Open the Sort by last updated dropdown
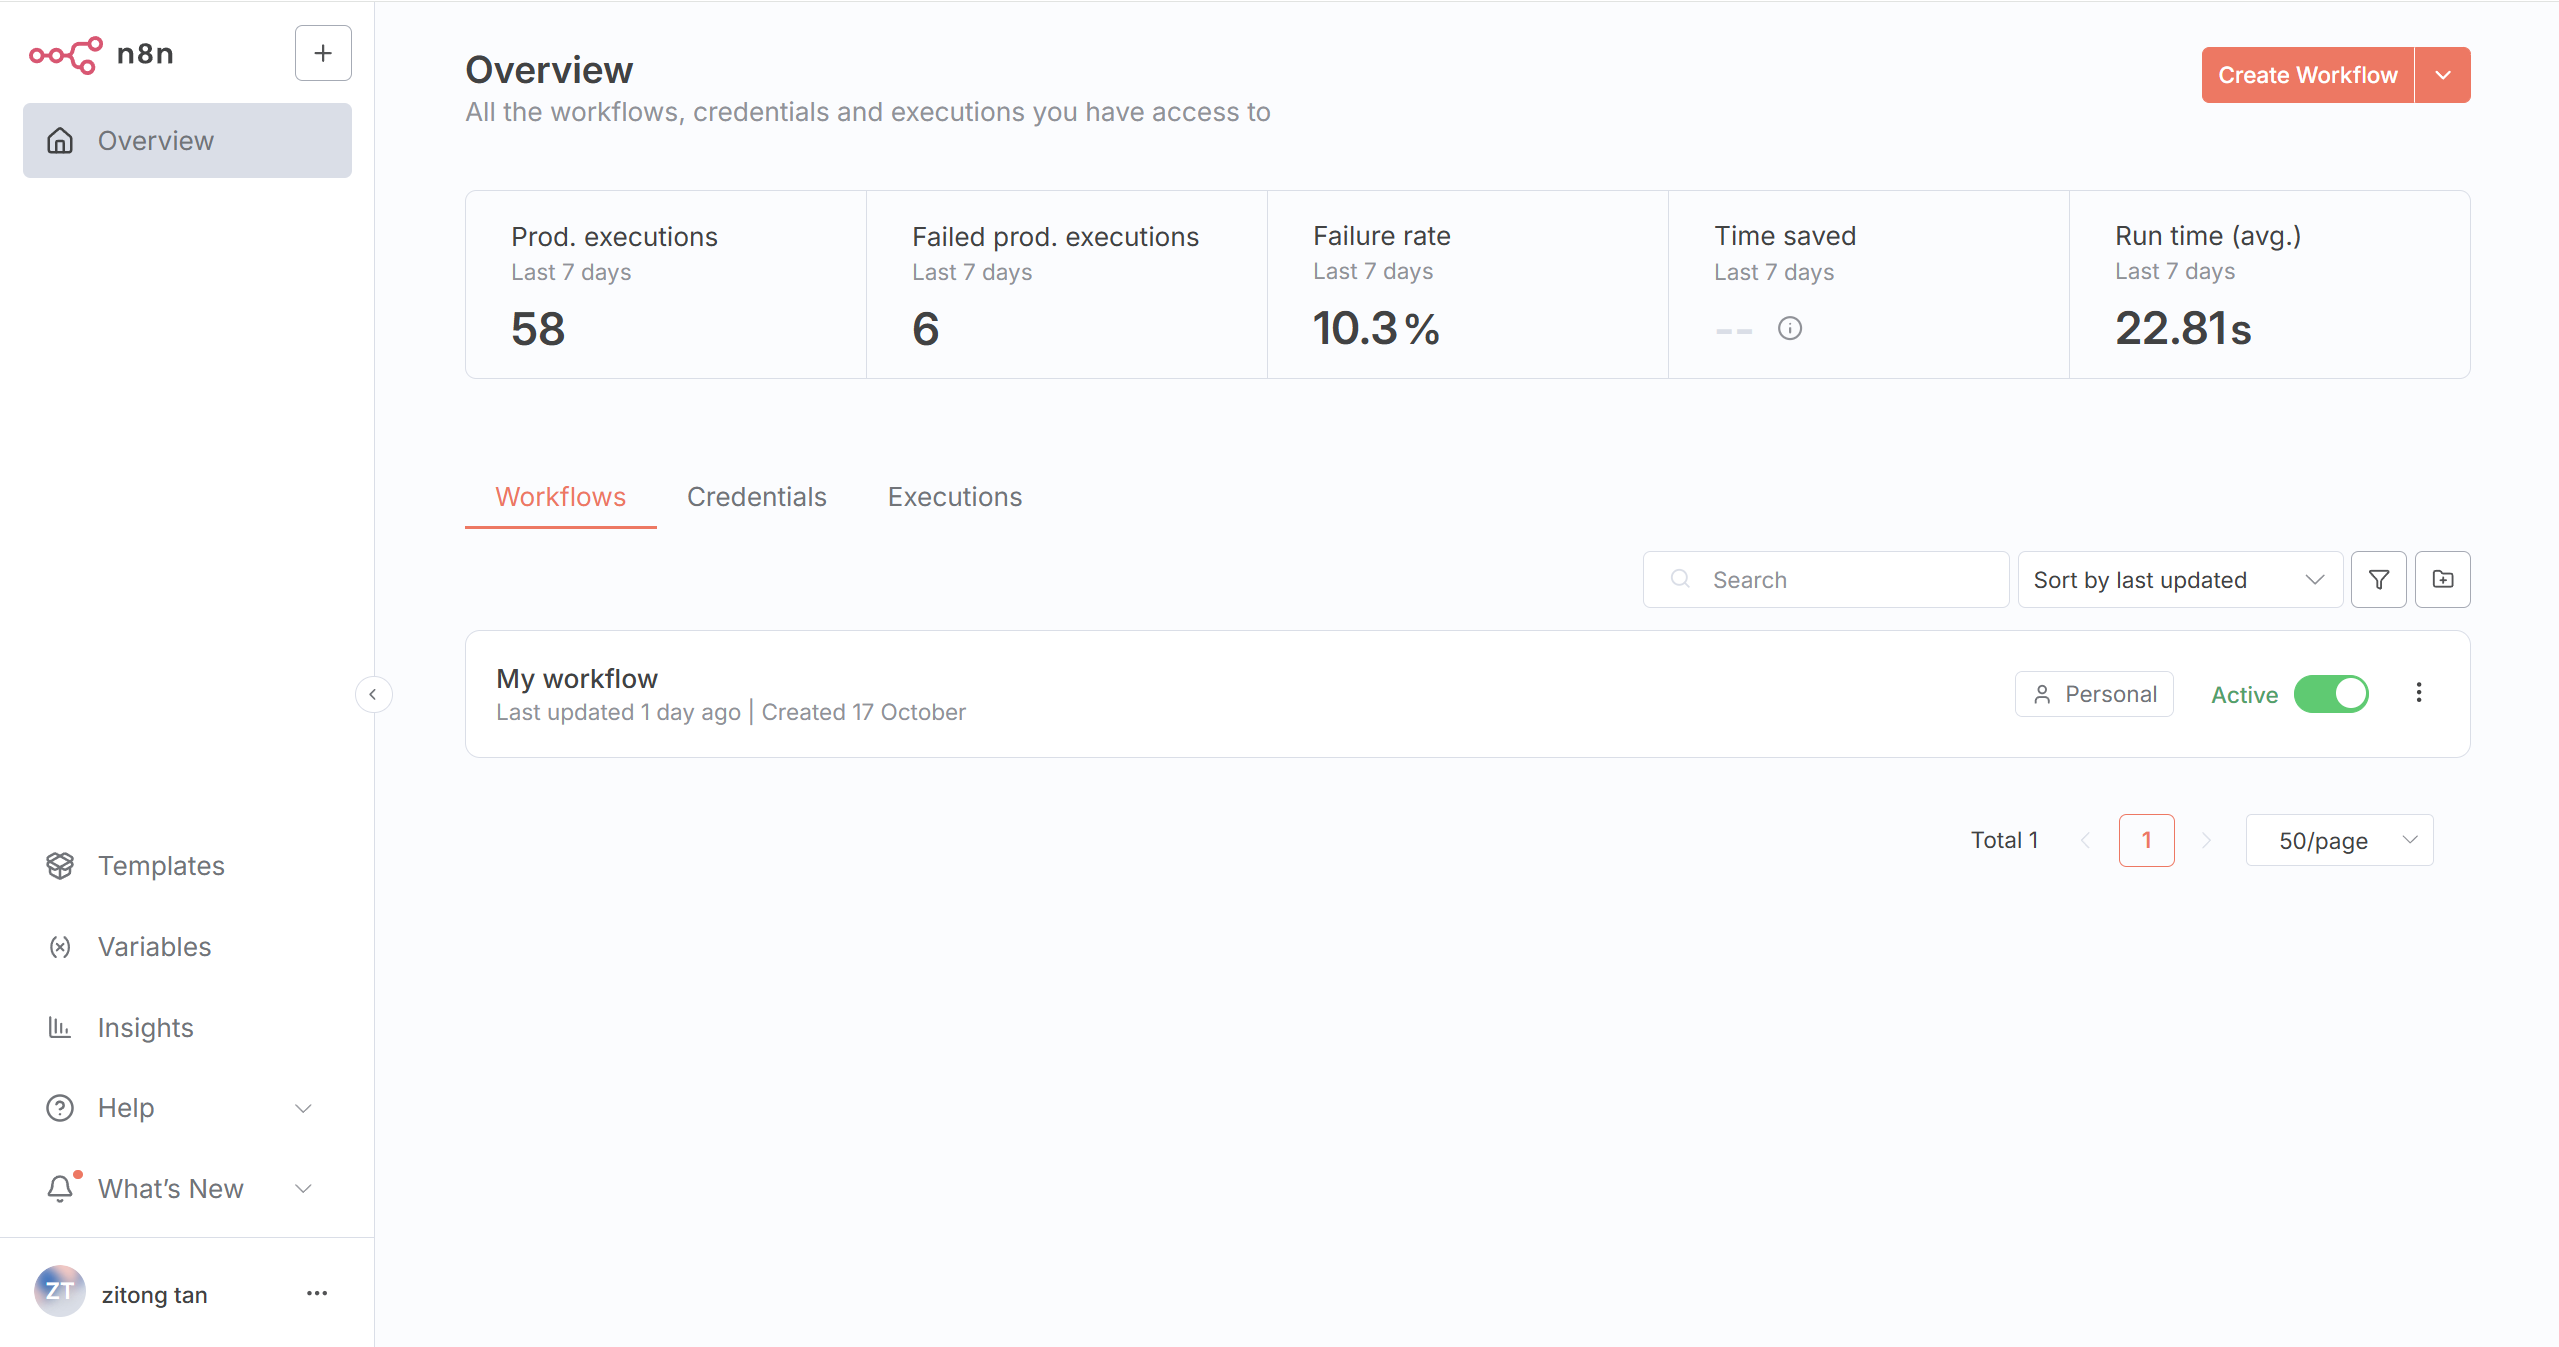Screen dimensions: 2559x1347 pos(2179,580)
